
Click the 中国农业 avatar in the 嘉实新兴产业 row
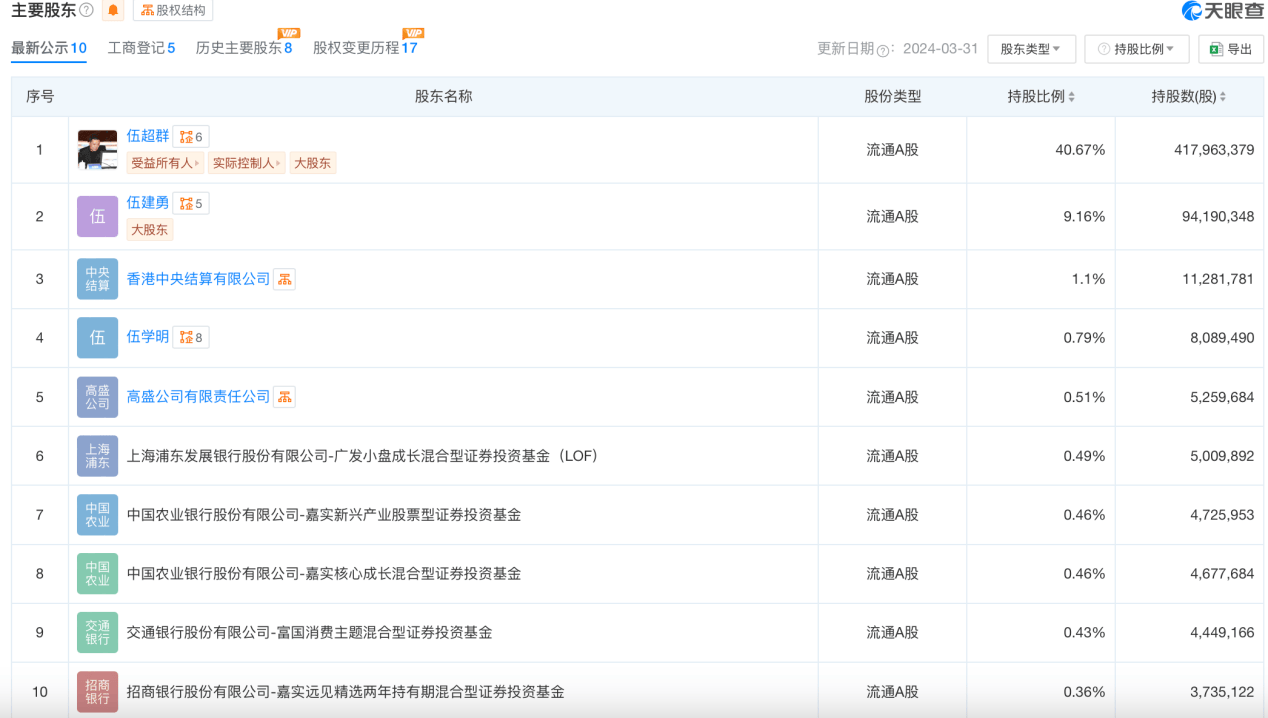[x=97, y=515]
